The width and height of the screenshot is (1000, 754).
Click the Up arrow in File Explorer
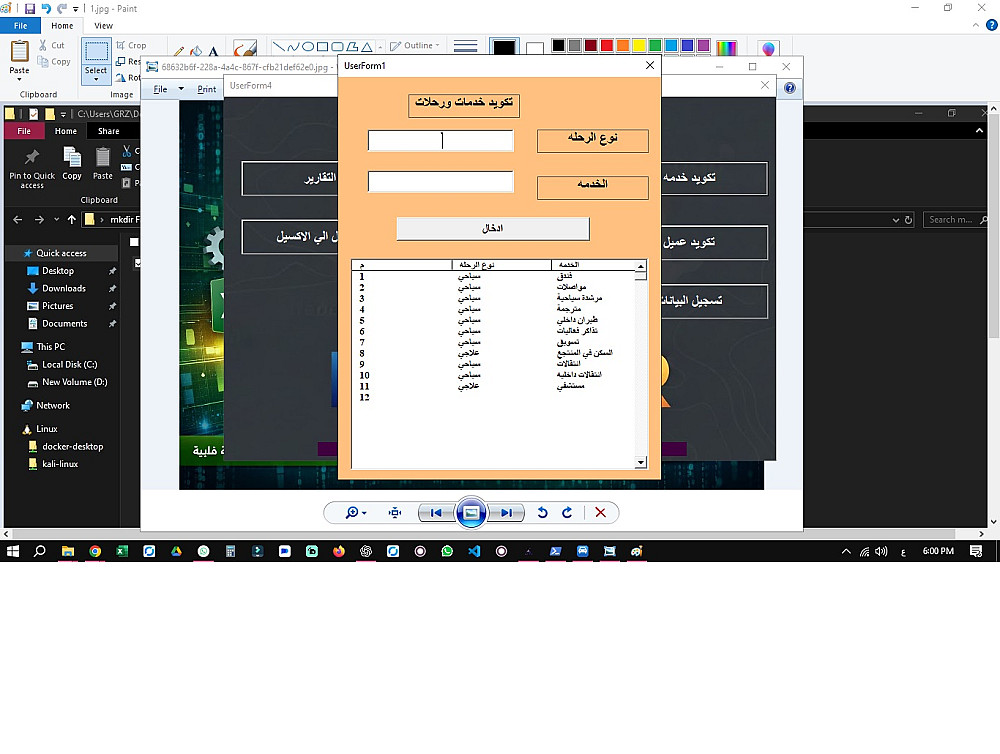(x=71, y=219)
